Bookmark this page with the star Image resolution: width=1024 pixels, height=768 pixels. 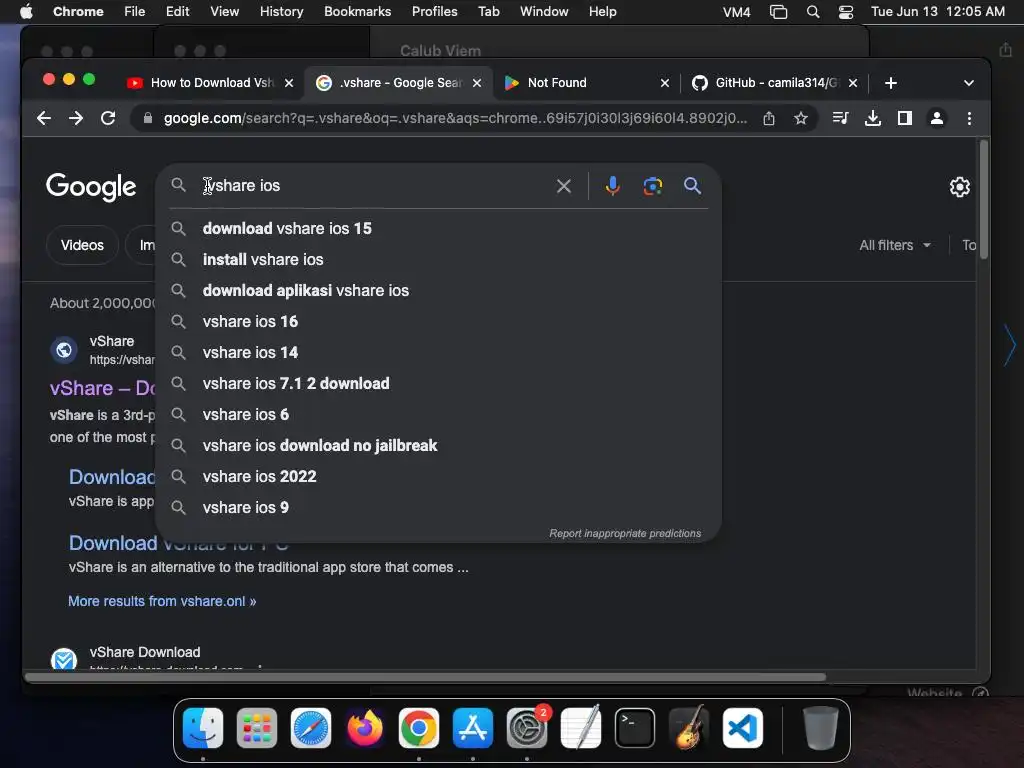coord(801,118)
